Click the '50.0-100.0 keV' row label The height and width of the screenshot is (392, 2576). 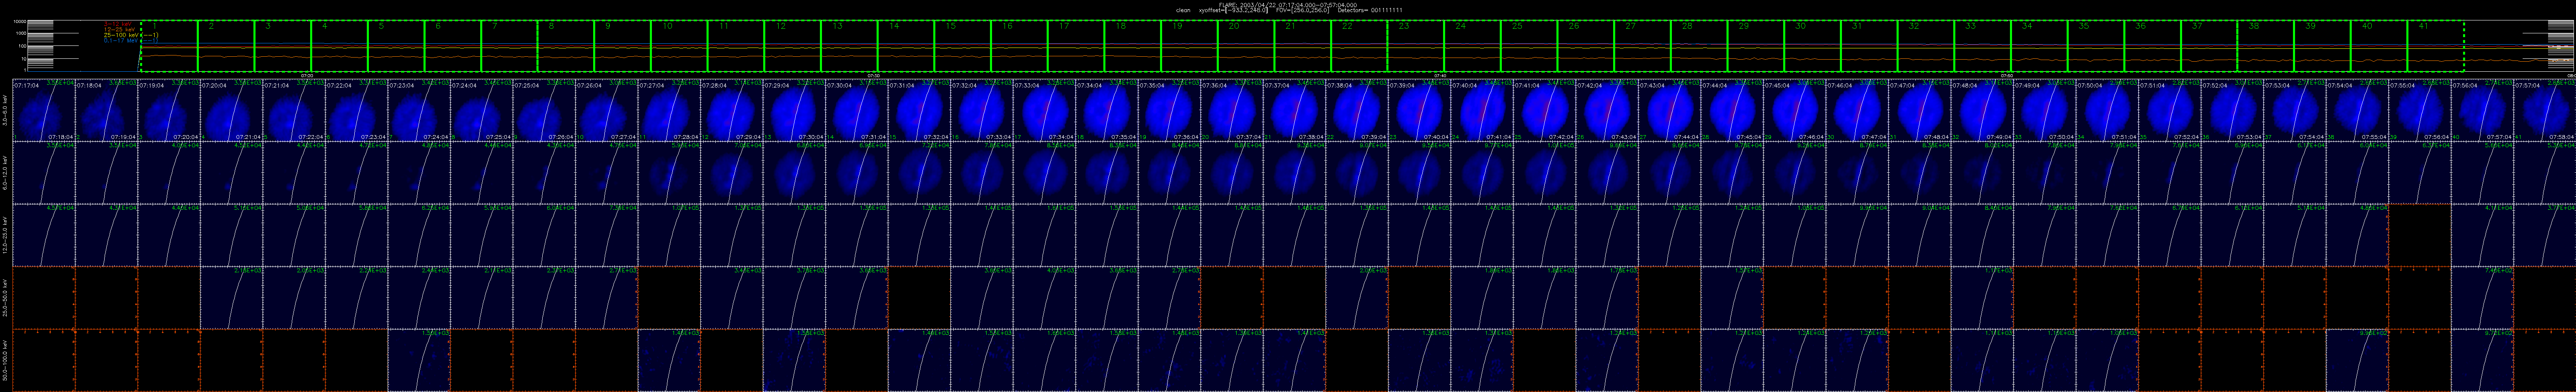click(5, 360)
